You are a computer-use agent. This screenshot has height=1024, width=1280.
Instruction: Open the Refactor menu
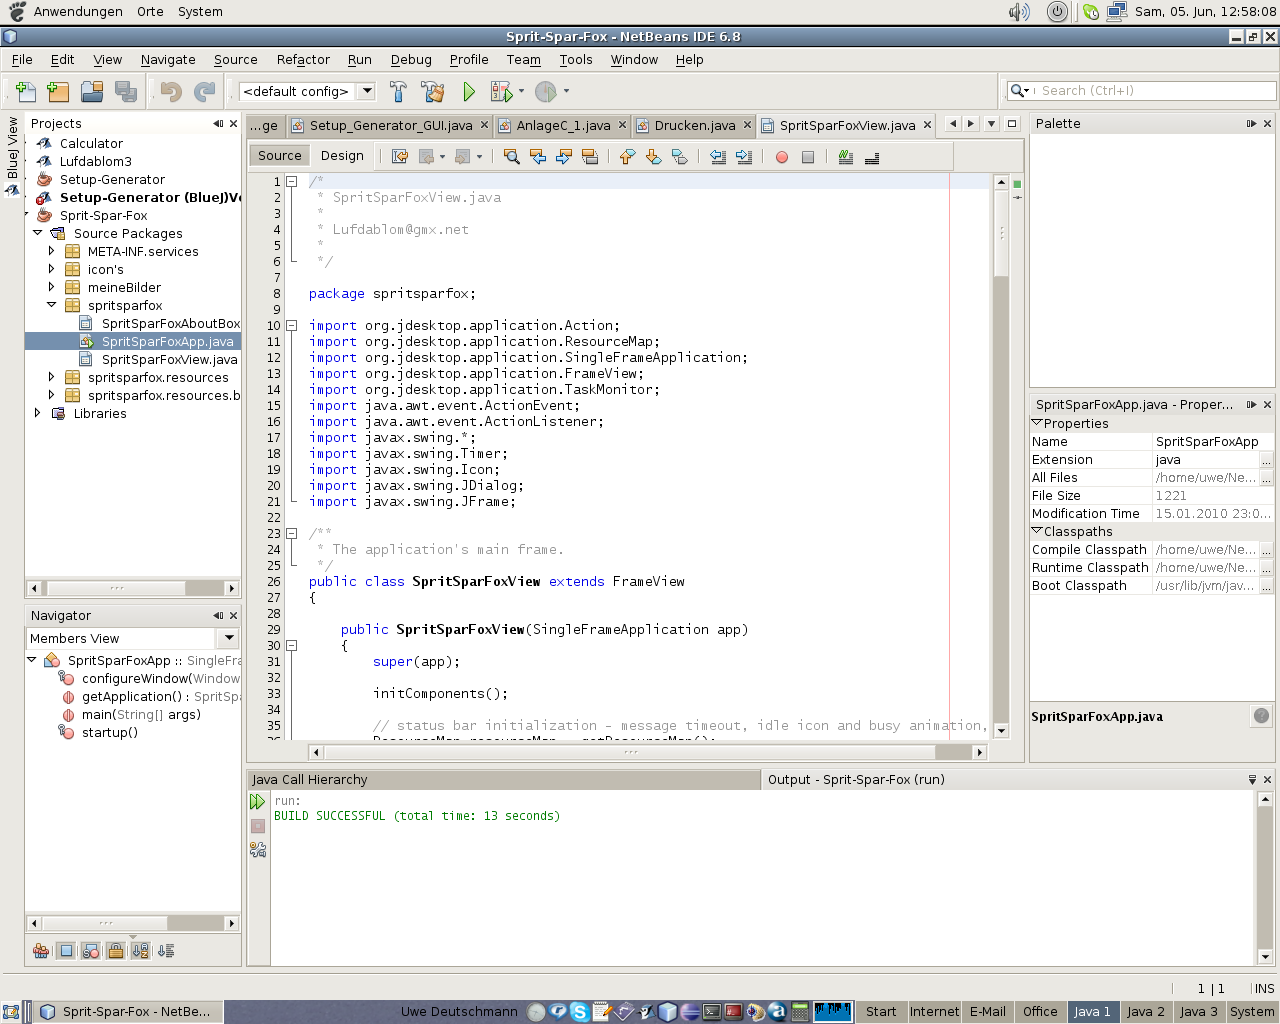[x=303, y=60]
